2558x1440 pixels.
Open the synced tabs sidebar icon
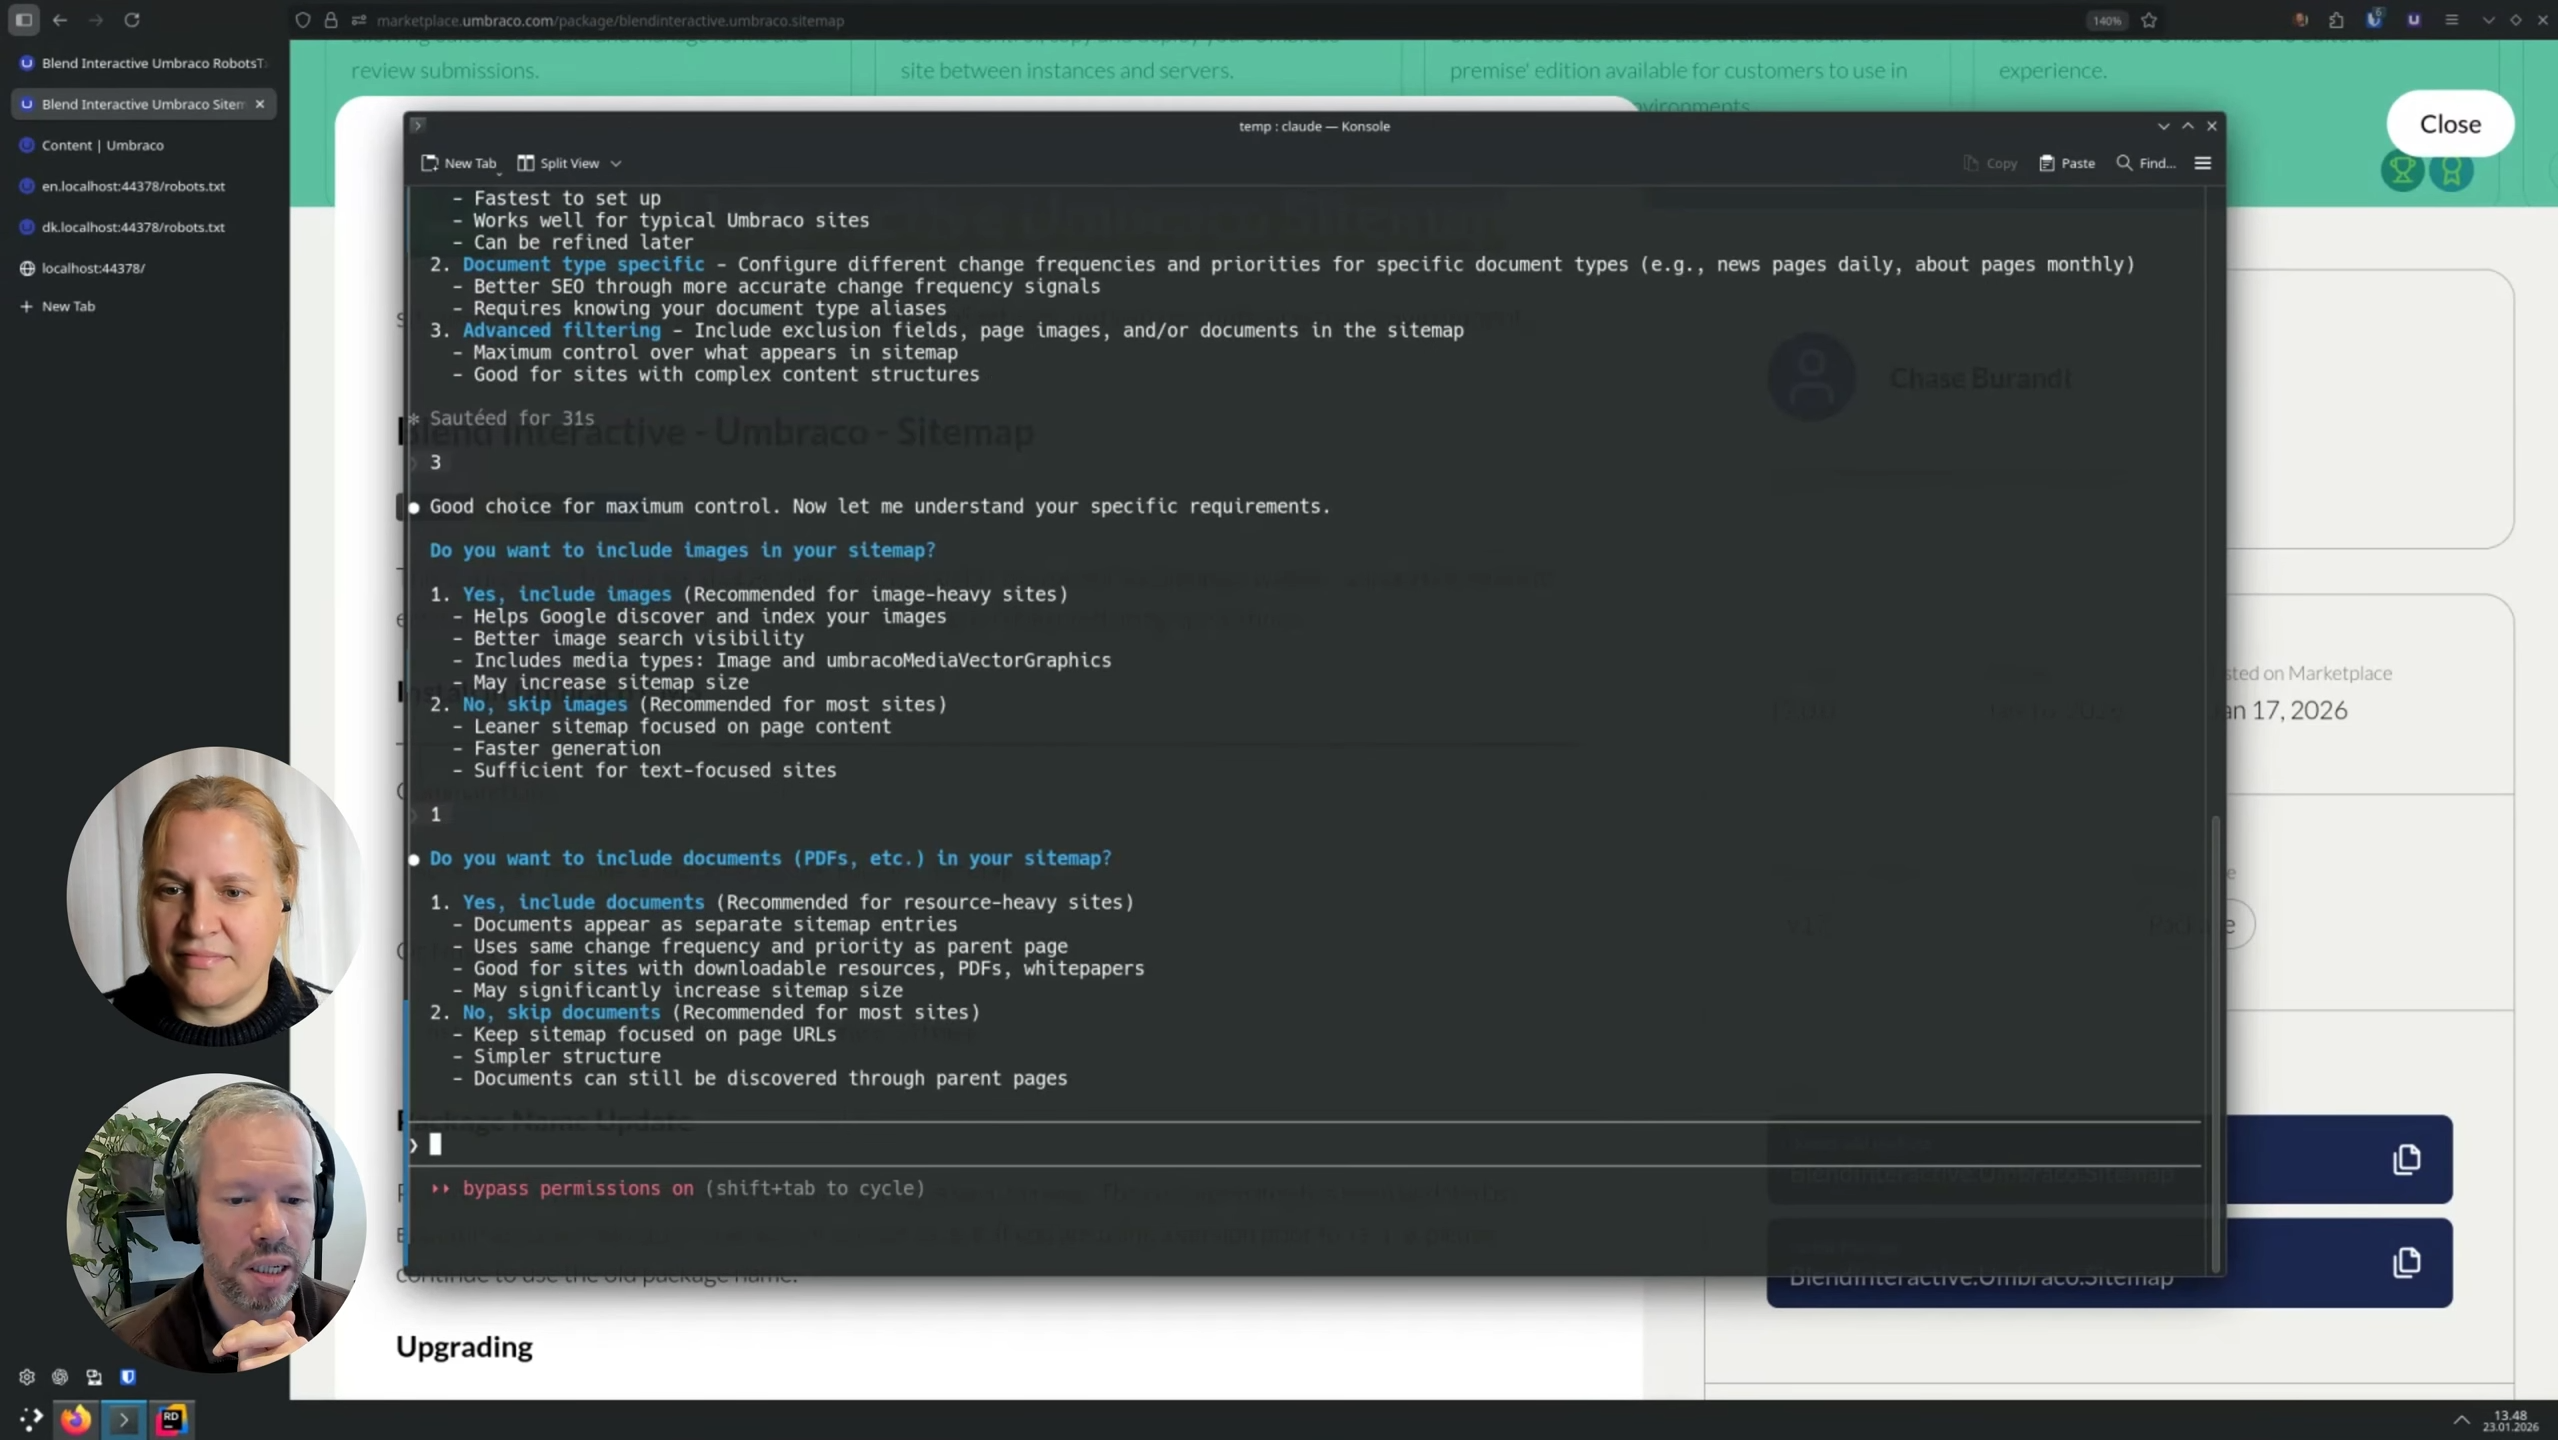94,1377
